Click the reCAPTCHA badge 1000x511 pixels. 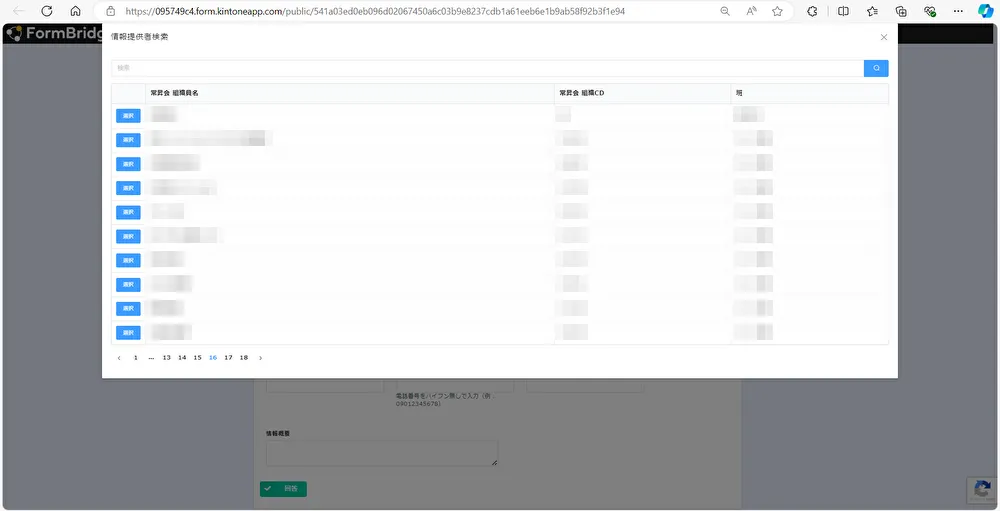[981, 489]
